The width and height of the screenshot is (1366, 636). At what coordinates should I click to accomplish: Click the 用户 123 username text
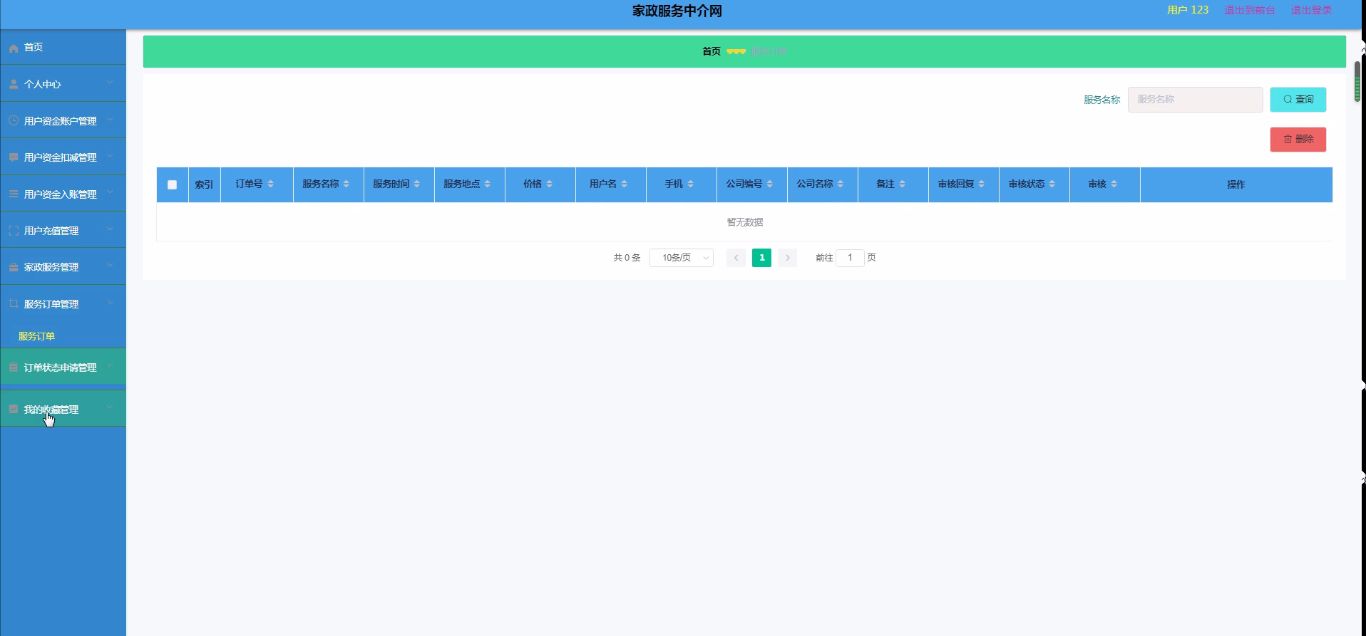1188,10
